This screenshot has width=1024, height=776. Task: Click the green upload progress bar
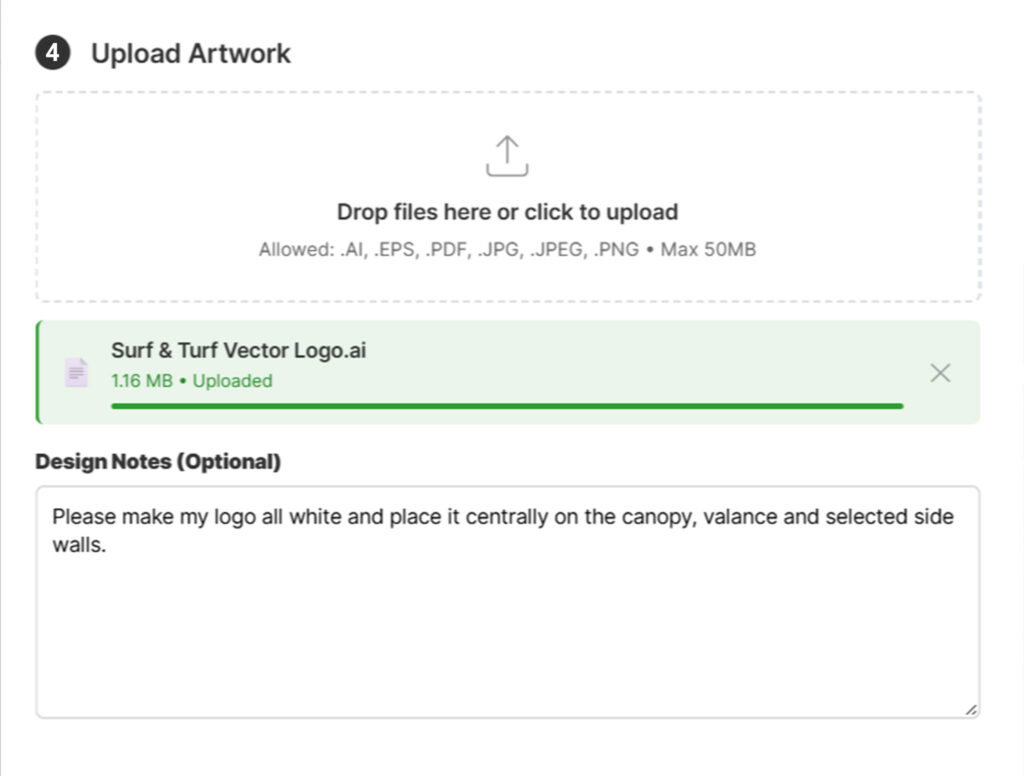point(507,407)
